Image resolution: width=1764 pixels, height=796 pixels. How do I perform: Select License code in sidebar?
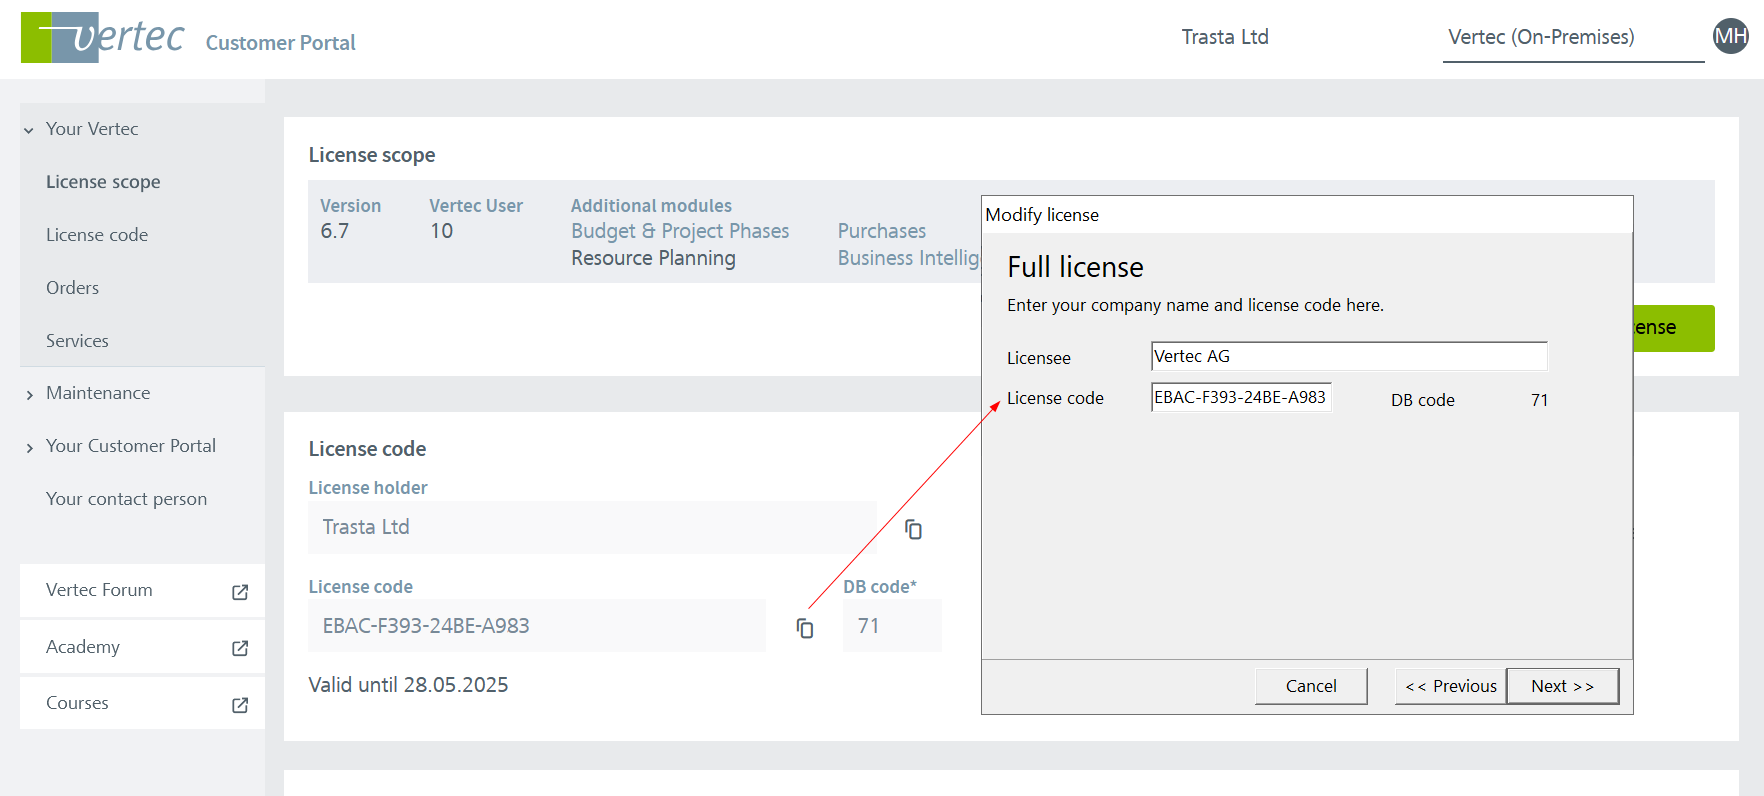point(97,235)
